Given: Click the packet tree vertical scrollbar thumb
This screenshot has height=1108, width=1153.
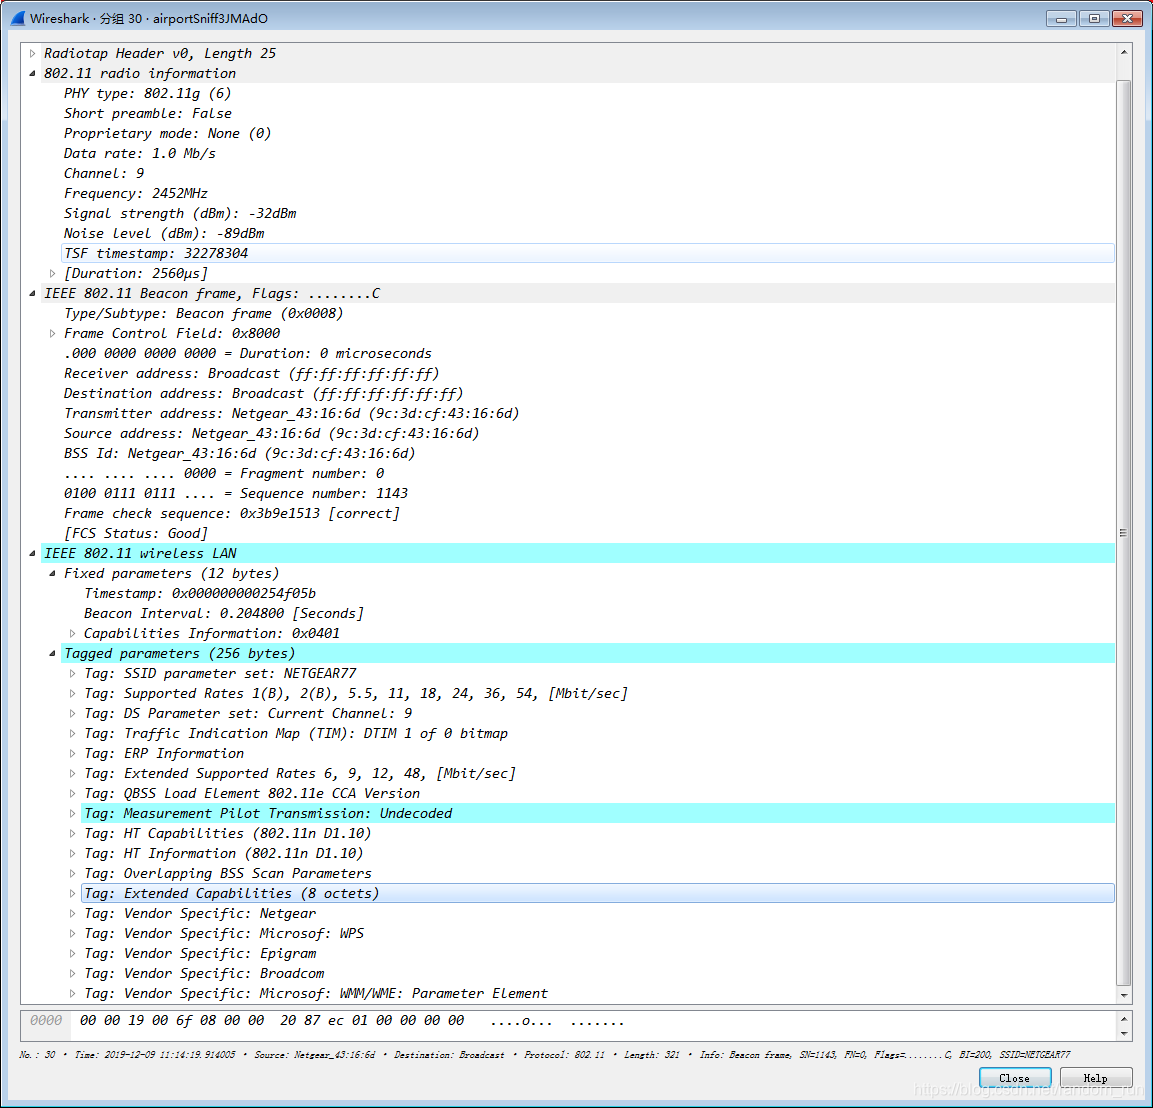Looking at the screenshot, I should [1123, 532].
